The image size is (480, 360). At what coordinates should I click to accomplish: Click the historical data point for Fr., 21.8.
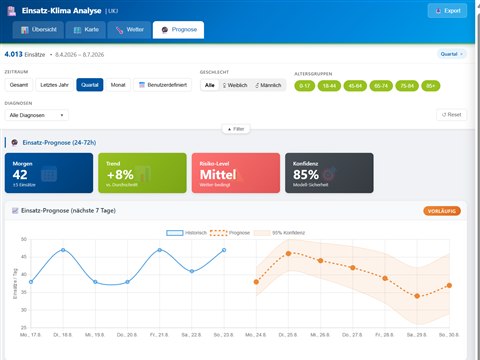tap(160, 250)
